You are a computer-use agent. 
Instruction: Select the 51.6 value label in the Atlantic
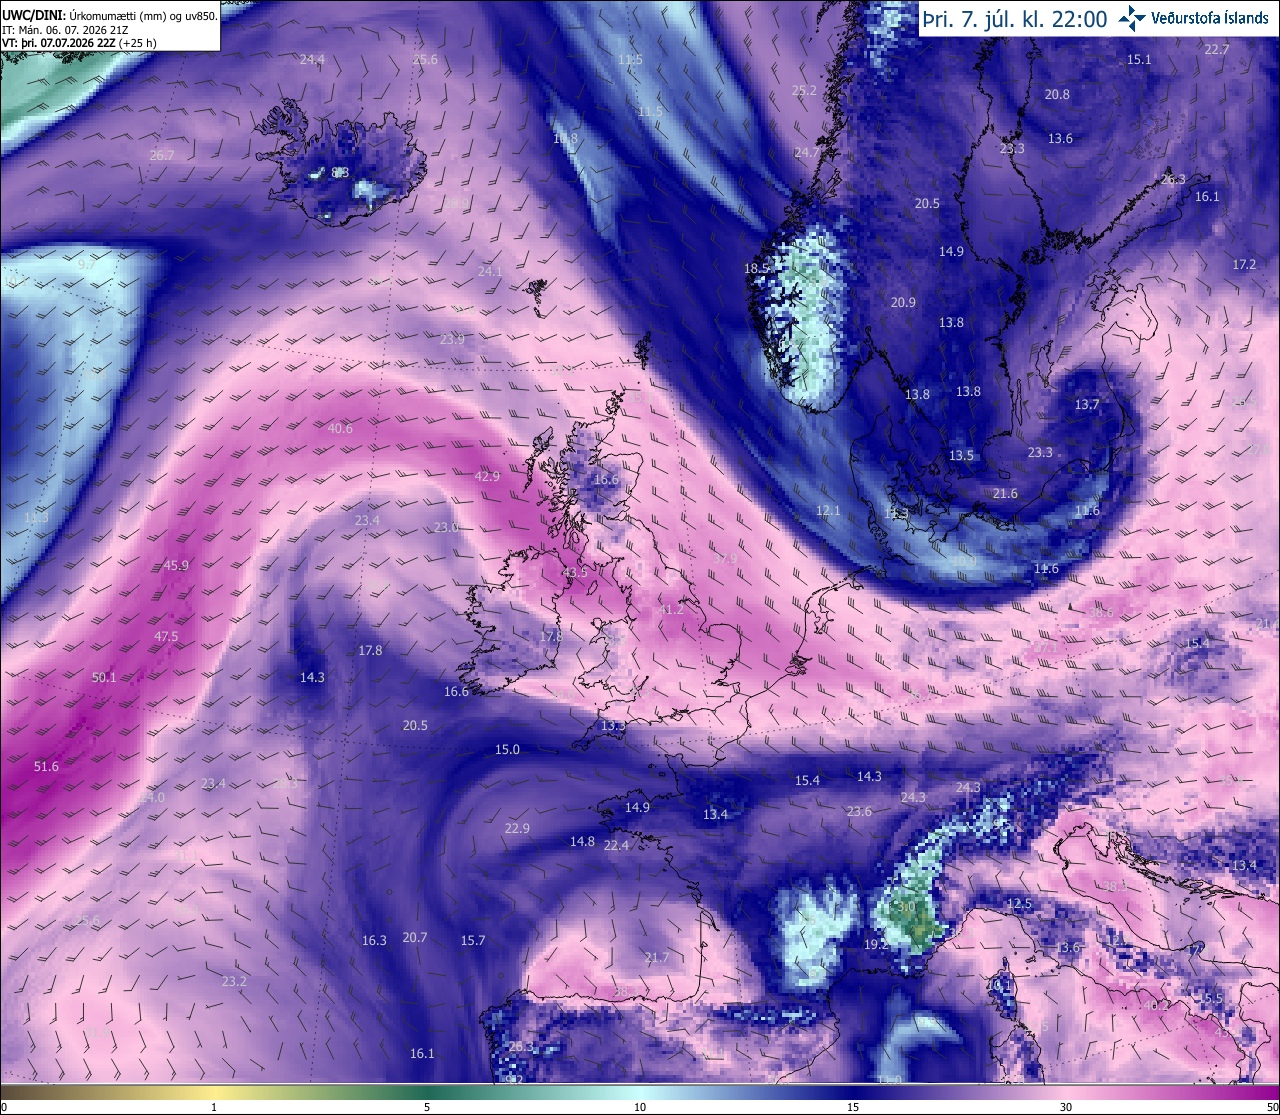point(46,766)
